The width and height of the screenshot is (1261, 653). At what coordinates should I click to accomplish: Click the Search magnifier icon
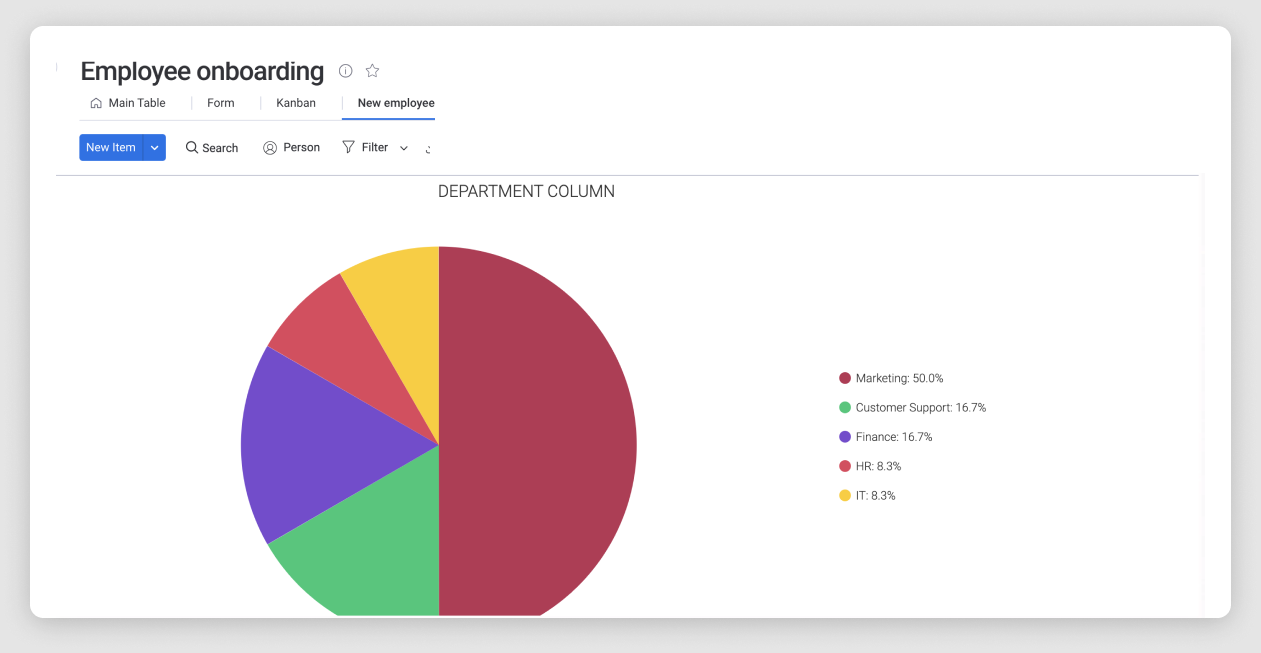pyautogui.click(x=192, y=147)
